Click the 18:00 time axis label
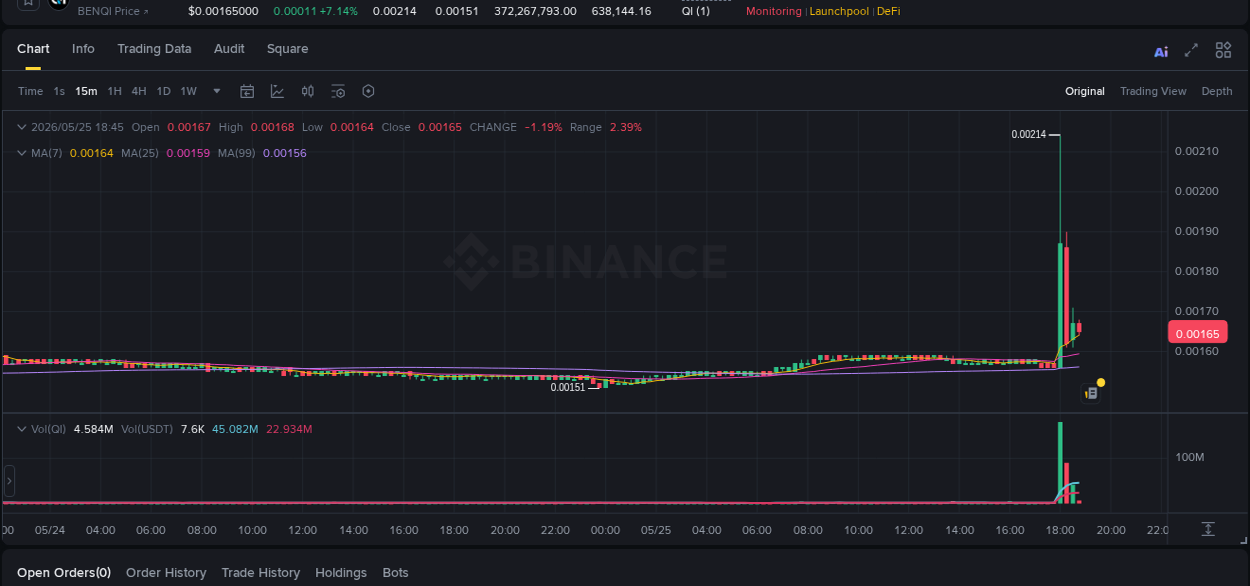 pos(1060,530)
